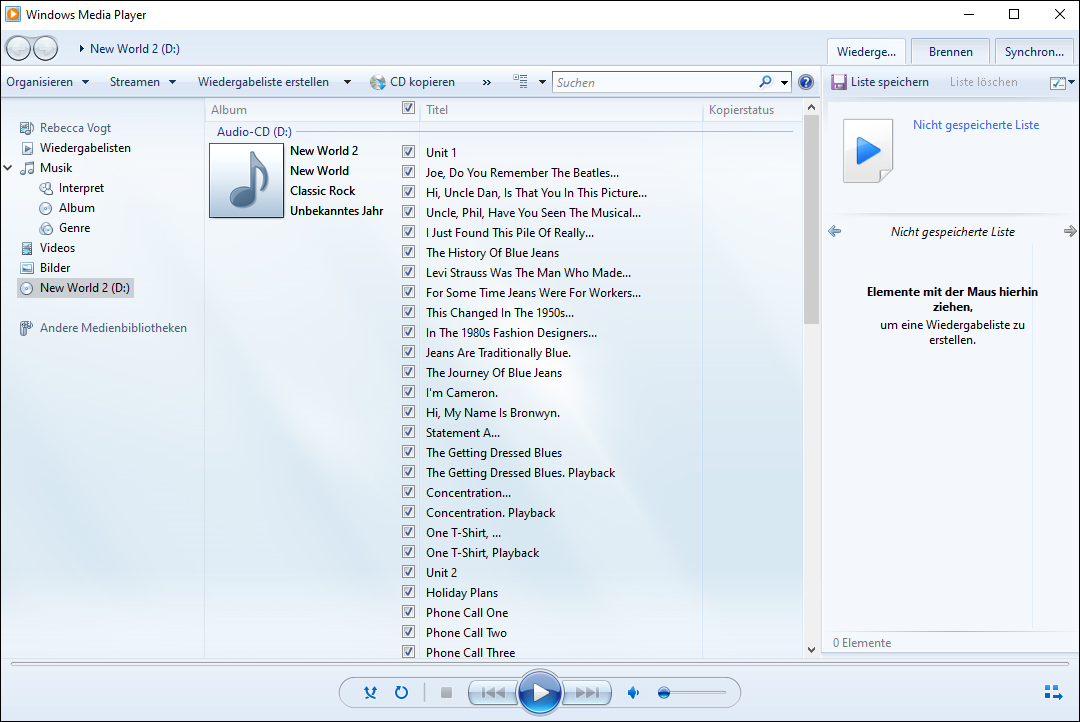Select Musik in the navigation tree
1080x722 pixels.
tap(55, 168)
